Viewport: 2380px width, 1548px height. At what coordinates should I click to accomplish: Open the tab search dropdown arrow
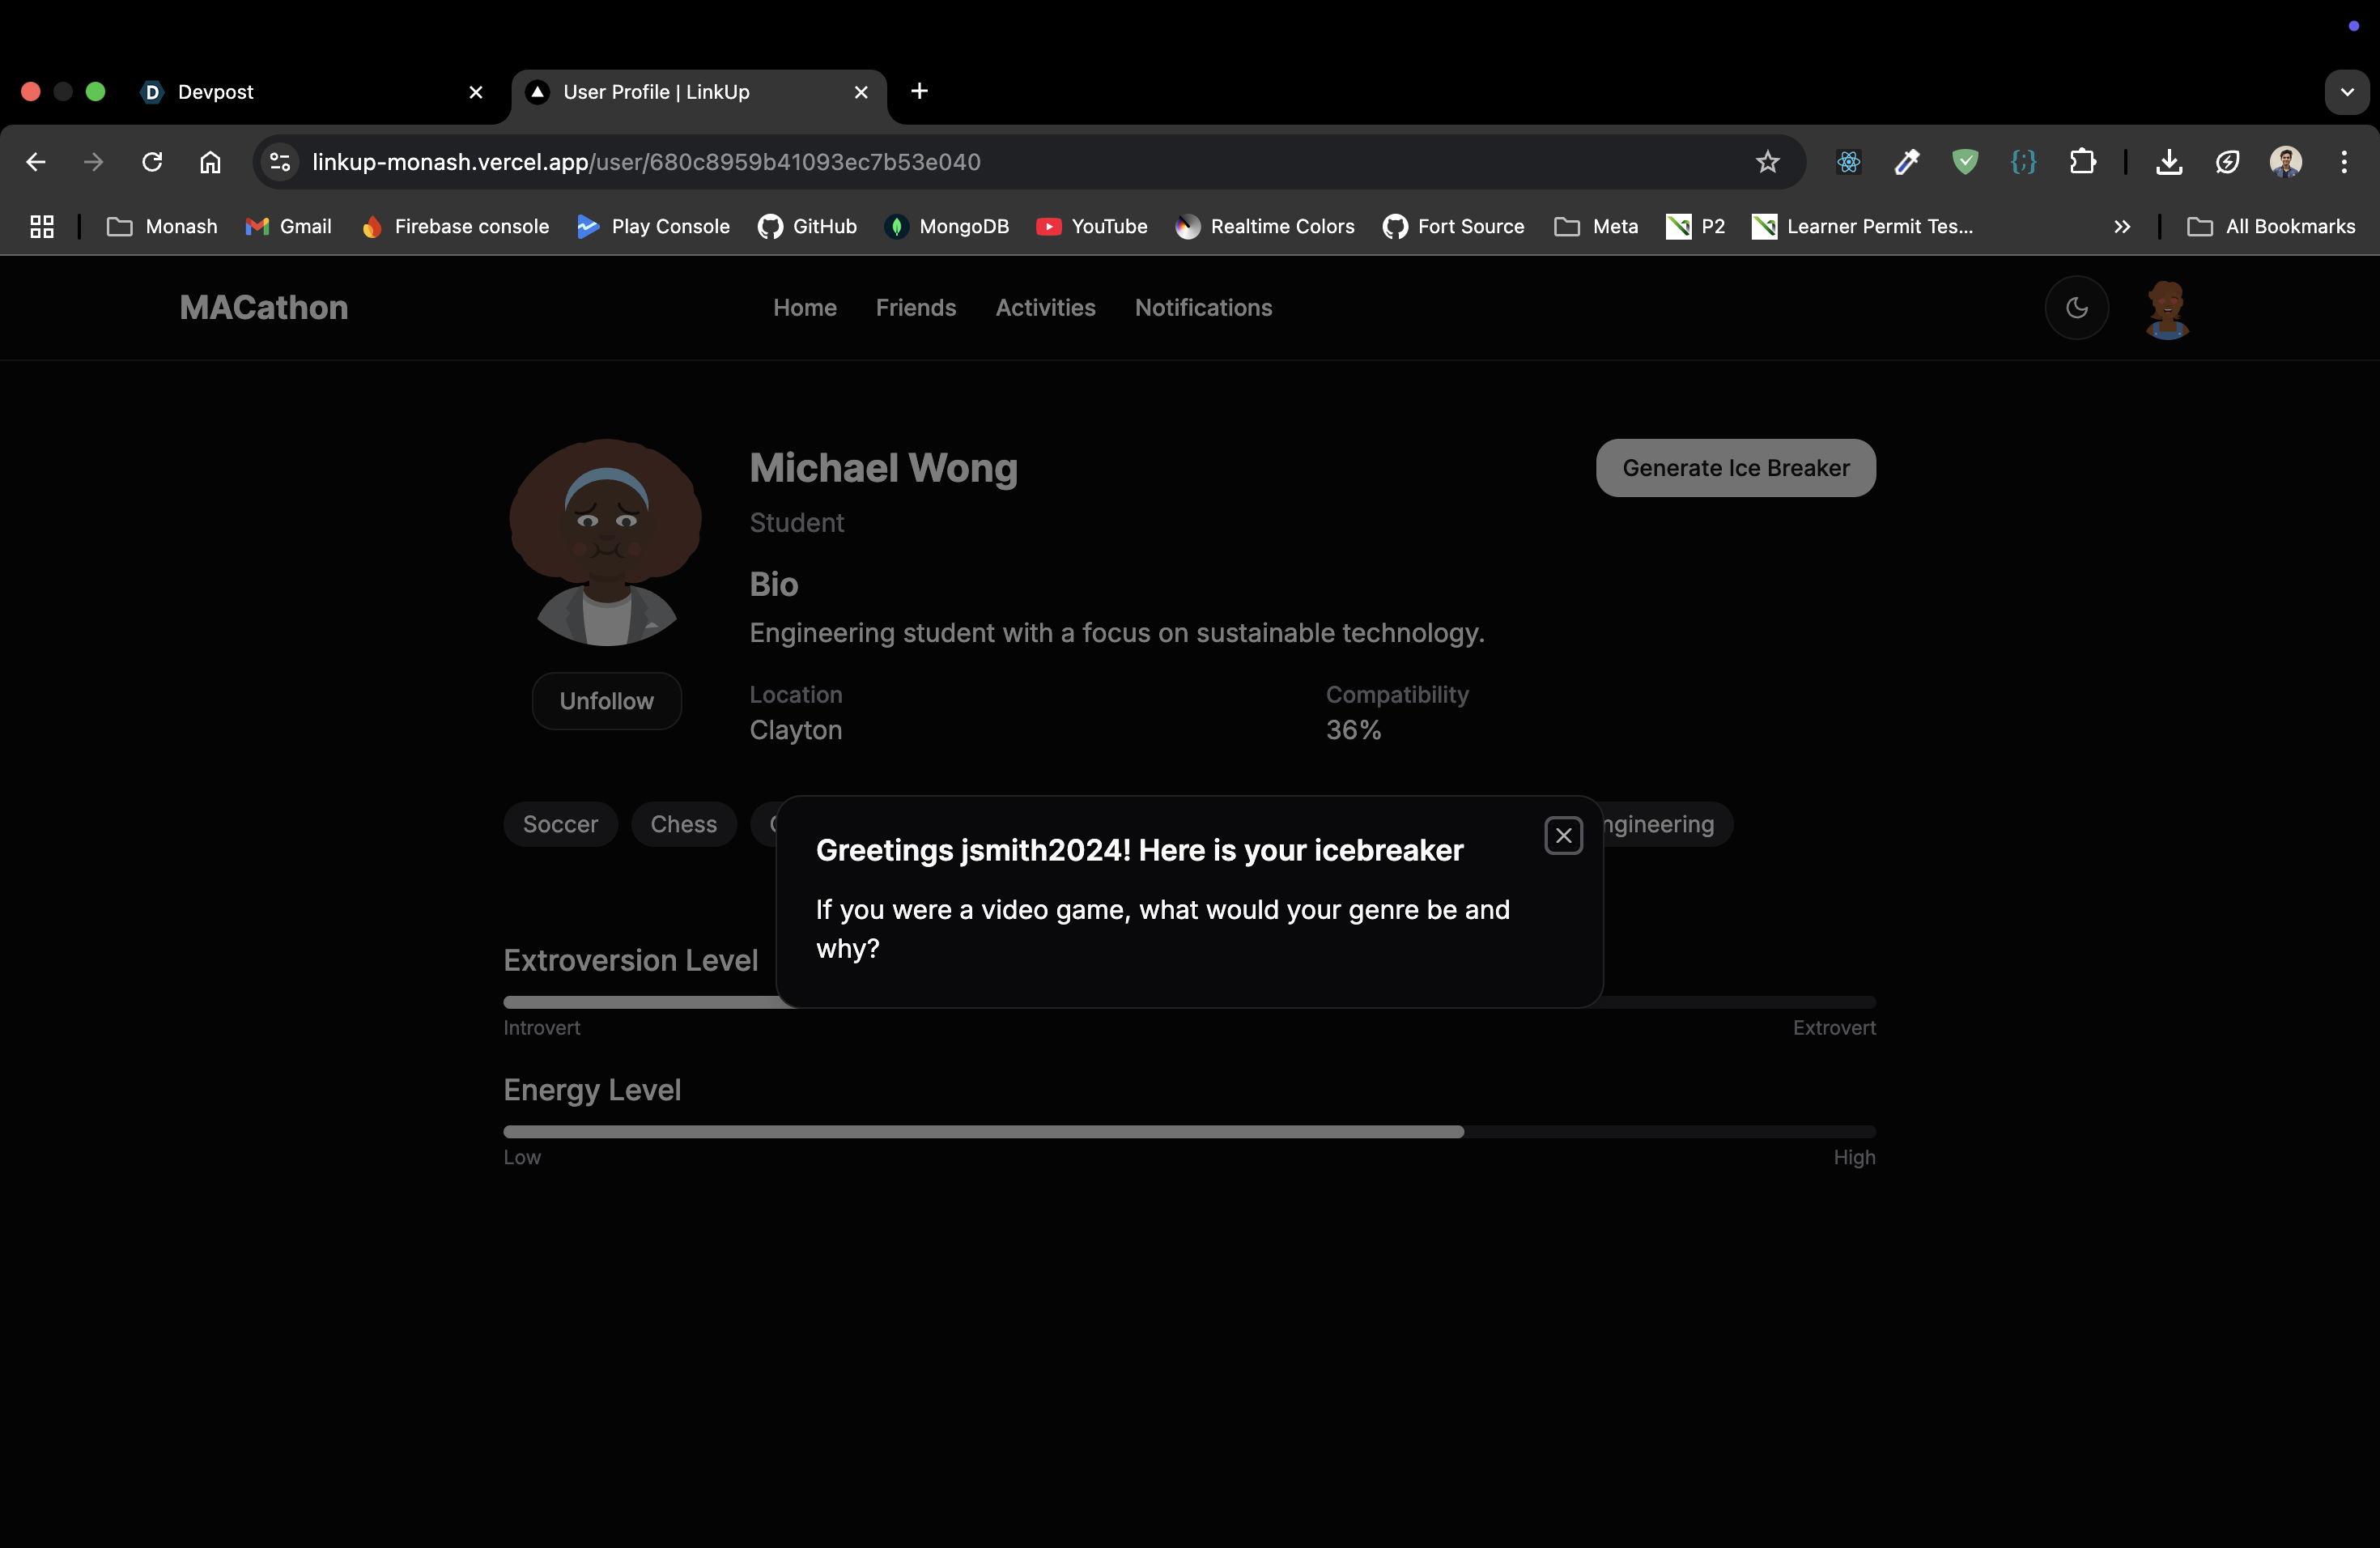(x=2346, y=92)
